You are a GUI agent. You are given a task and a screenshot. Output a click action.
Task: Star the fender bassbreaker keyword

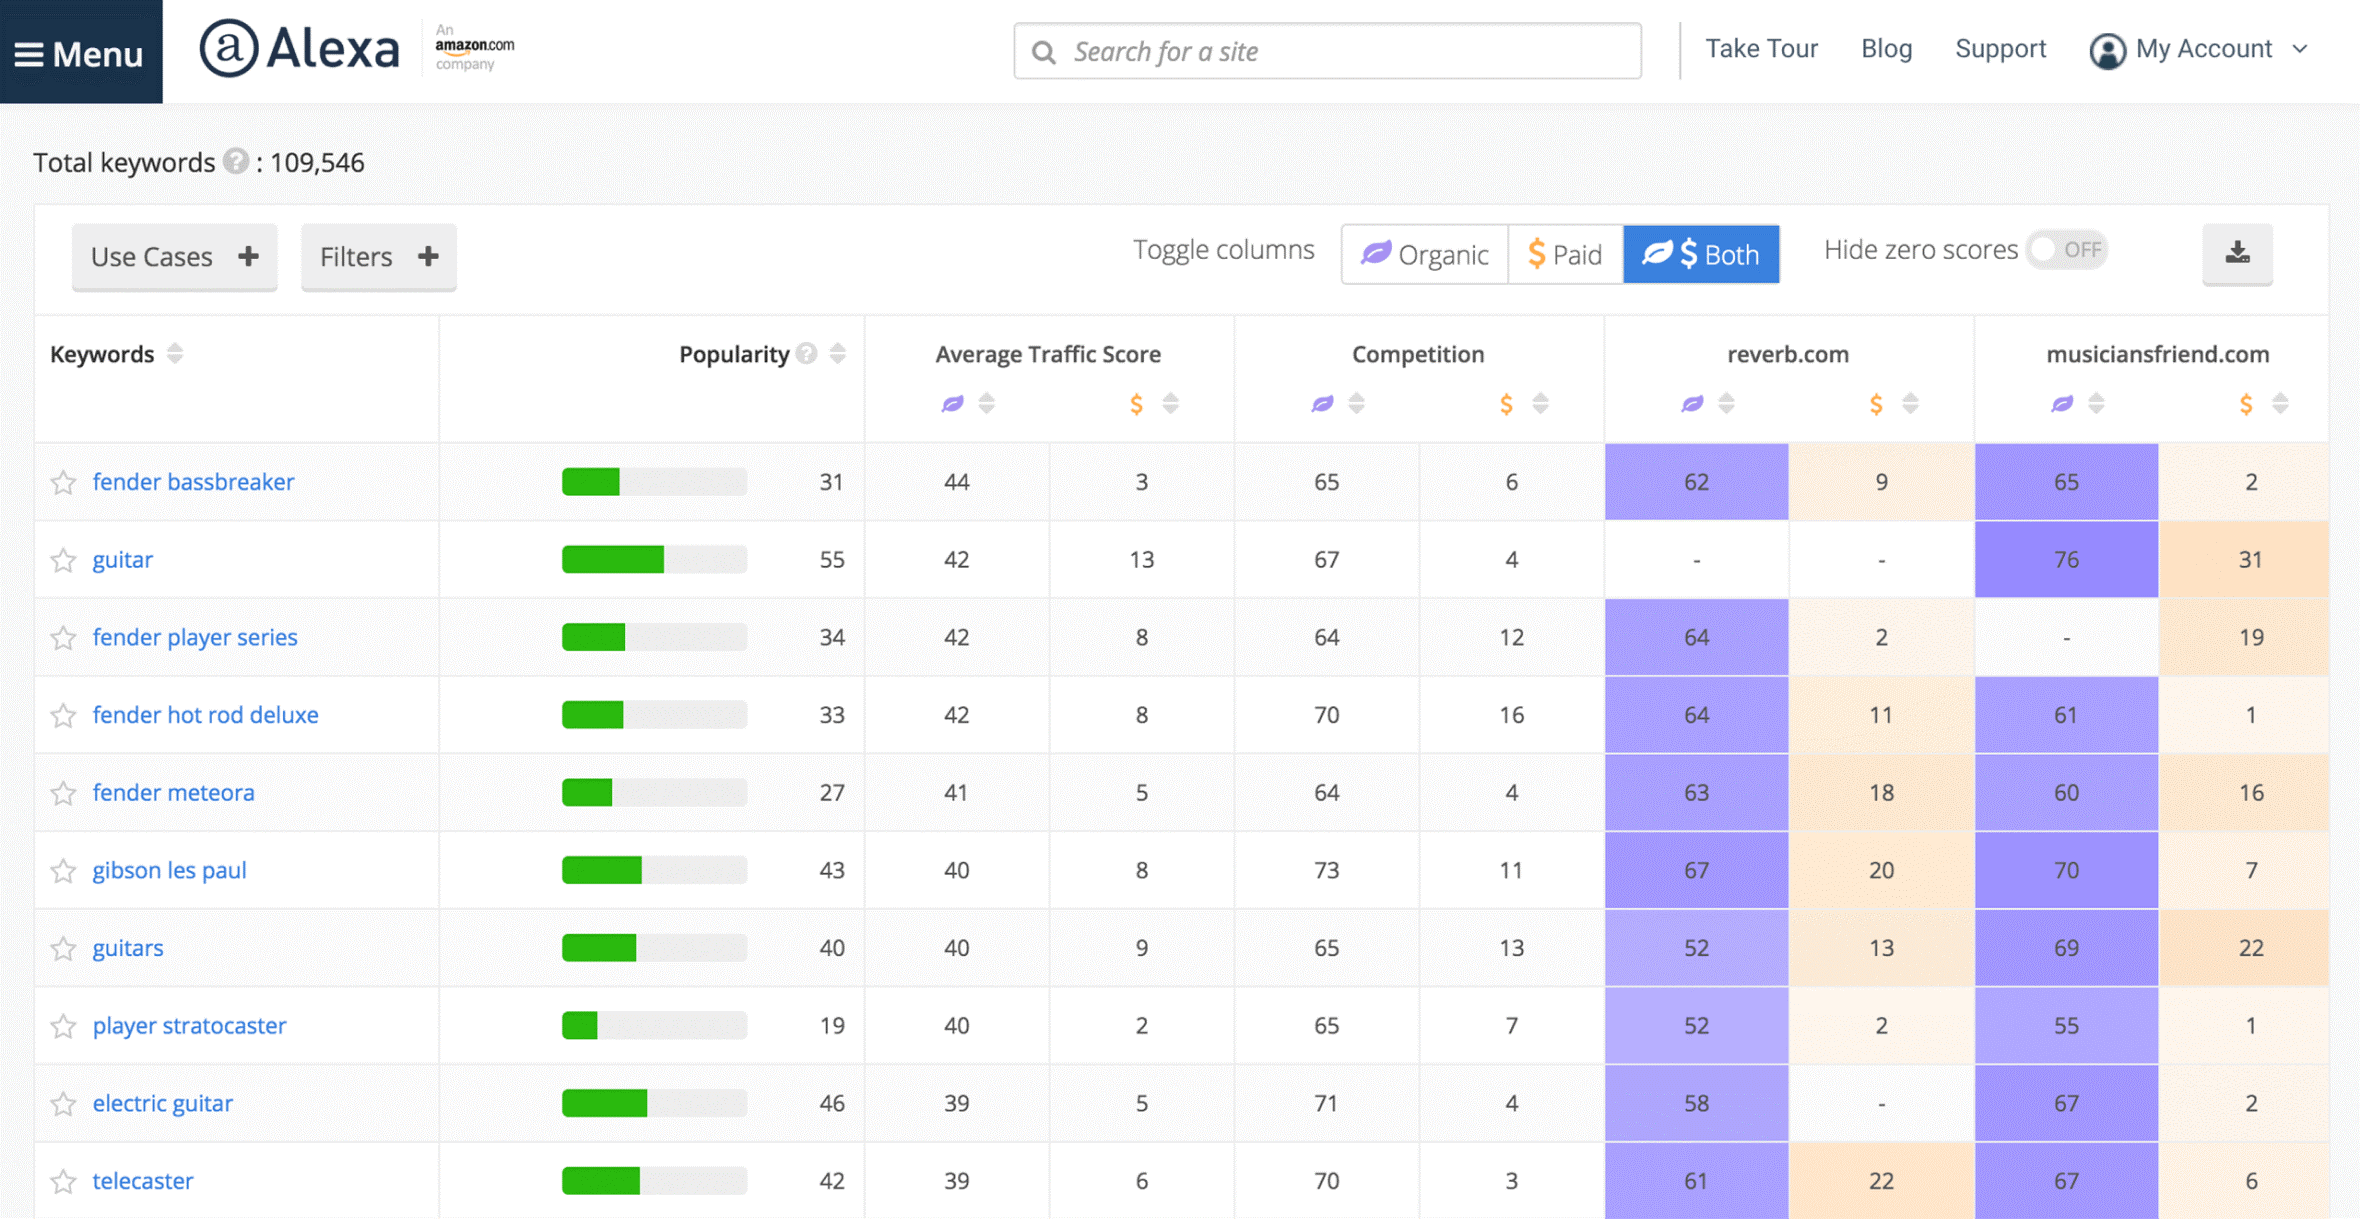click(x=64, y=482)
